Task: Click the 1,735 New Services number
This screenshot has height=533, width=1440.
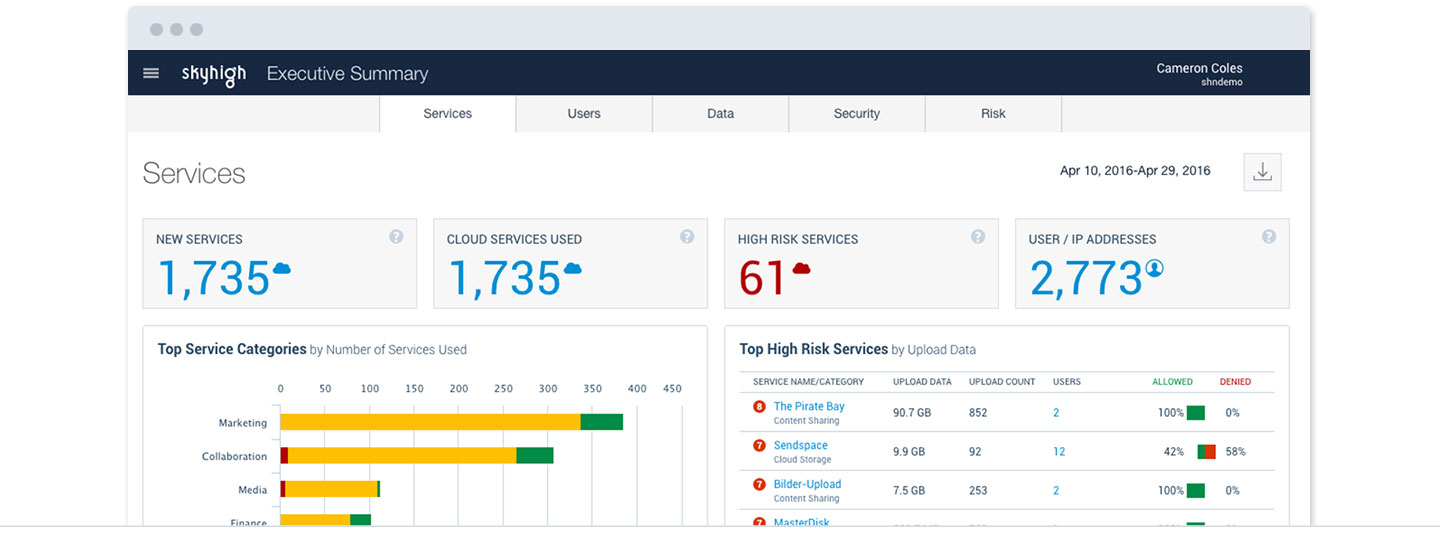Action: tap(214, 277)
